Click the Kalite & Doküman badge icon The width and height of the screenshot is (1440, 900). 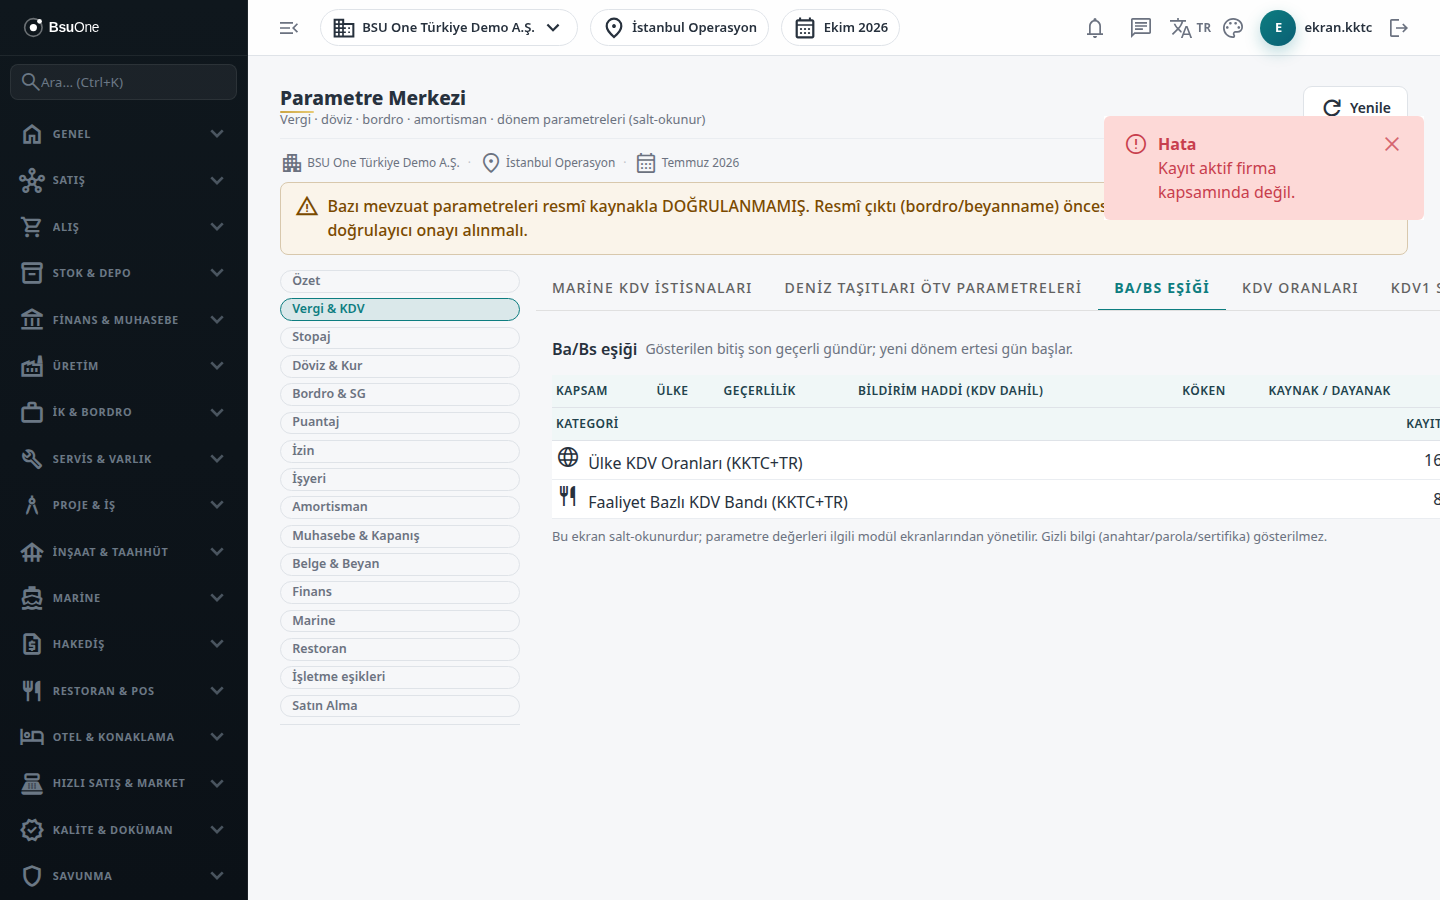pos(32,830)
